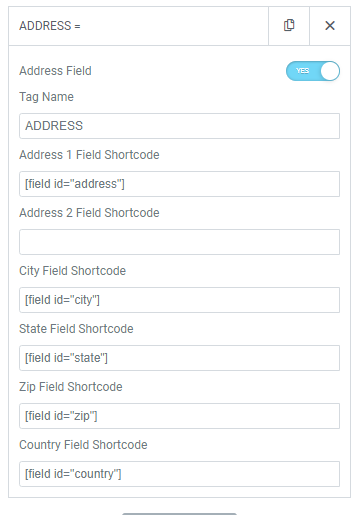Remove the ADDRESS item with X icon

(330, 26)
